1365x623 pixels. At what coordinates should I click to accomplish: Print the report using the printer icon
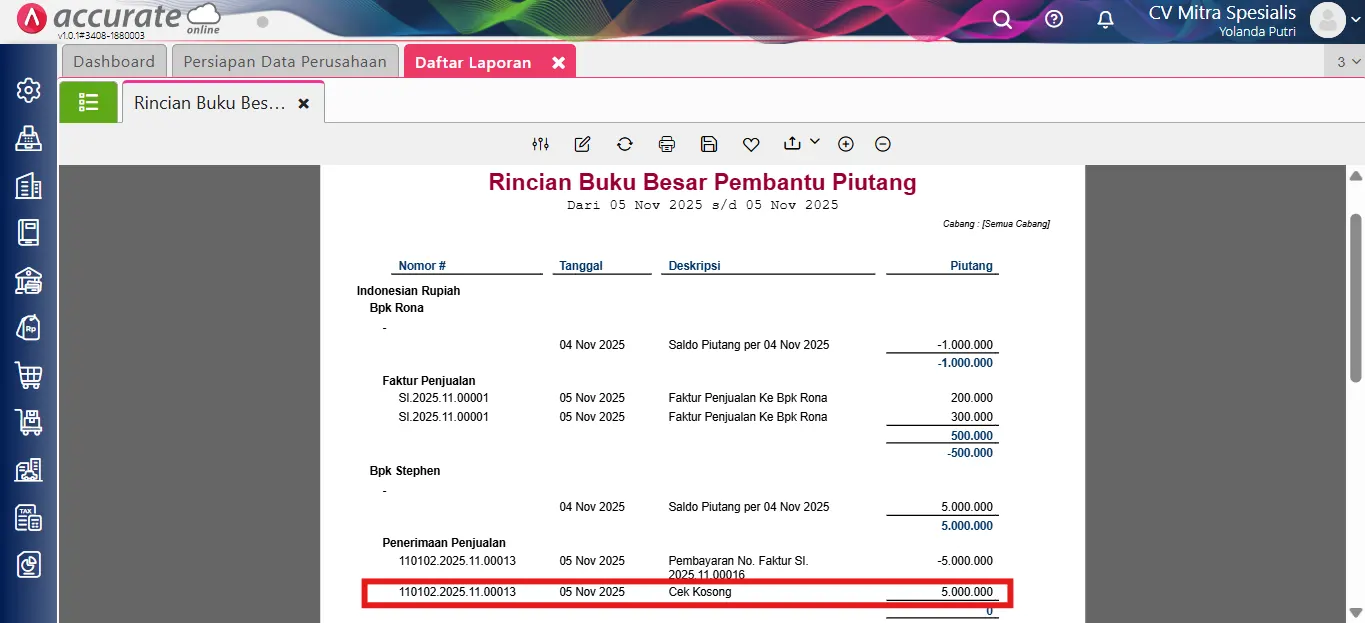click(x=667, y=144)
